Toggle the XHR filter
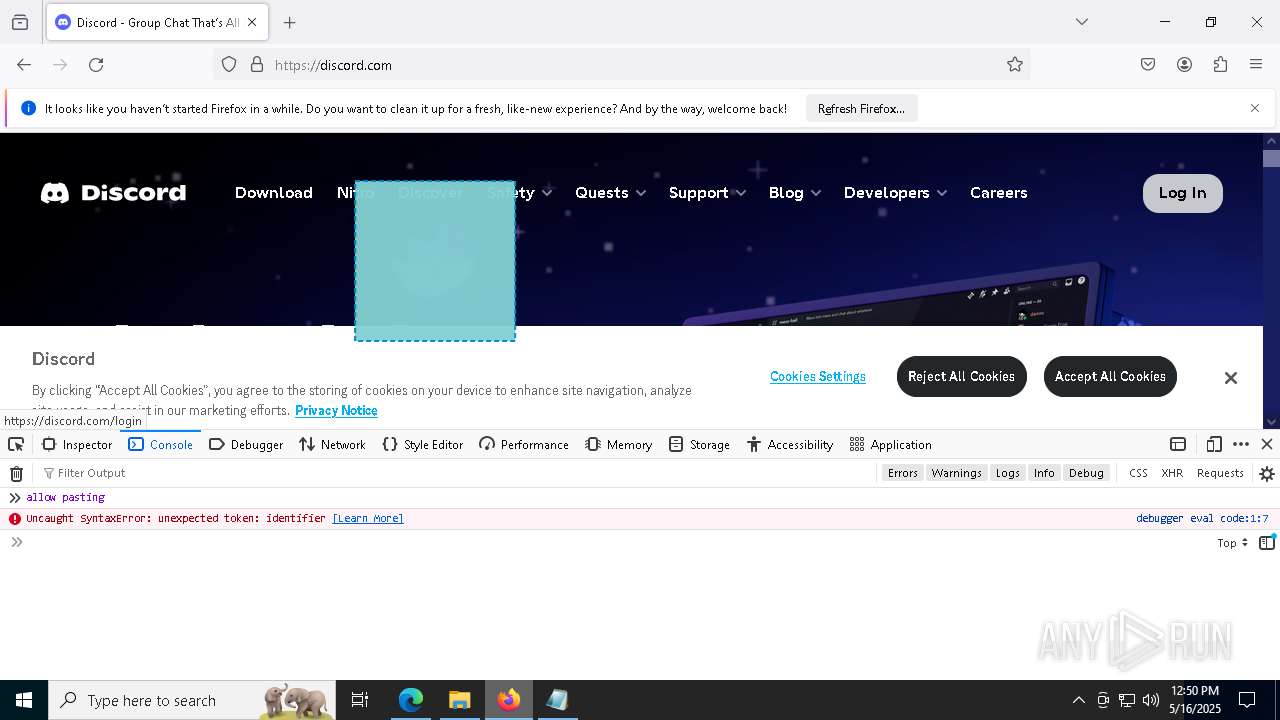Viewport: 1280px width, 720px height. (x=1172, y=473)
